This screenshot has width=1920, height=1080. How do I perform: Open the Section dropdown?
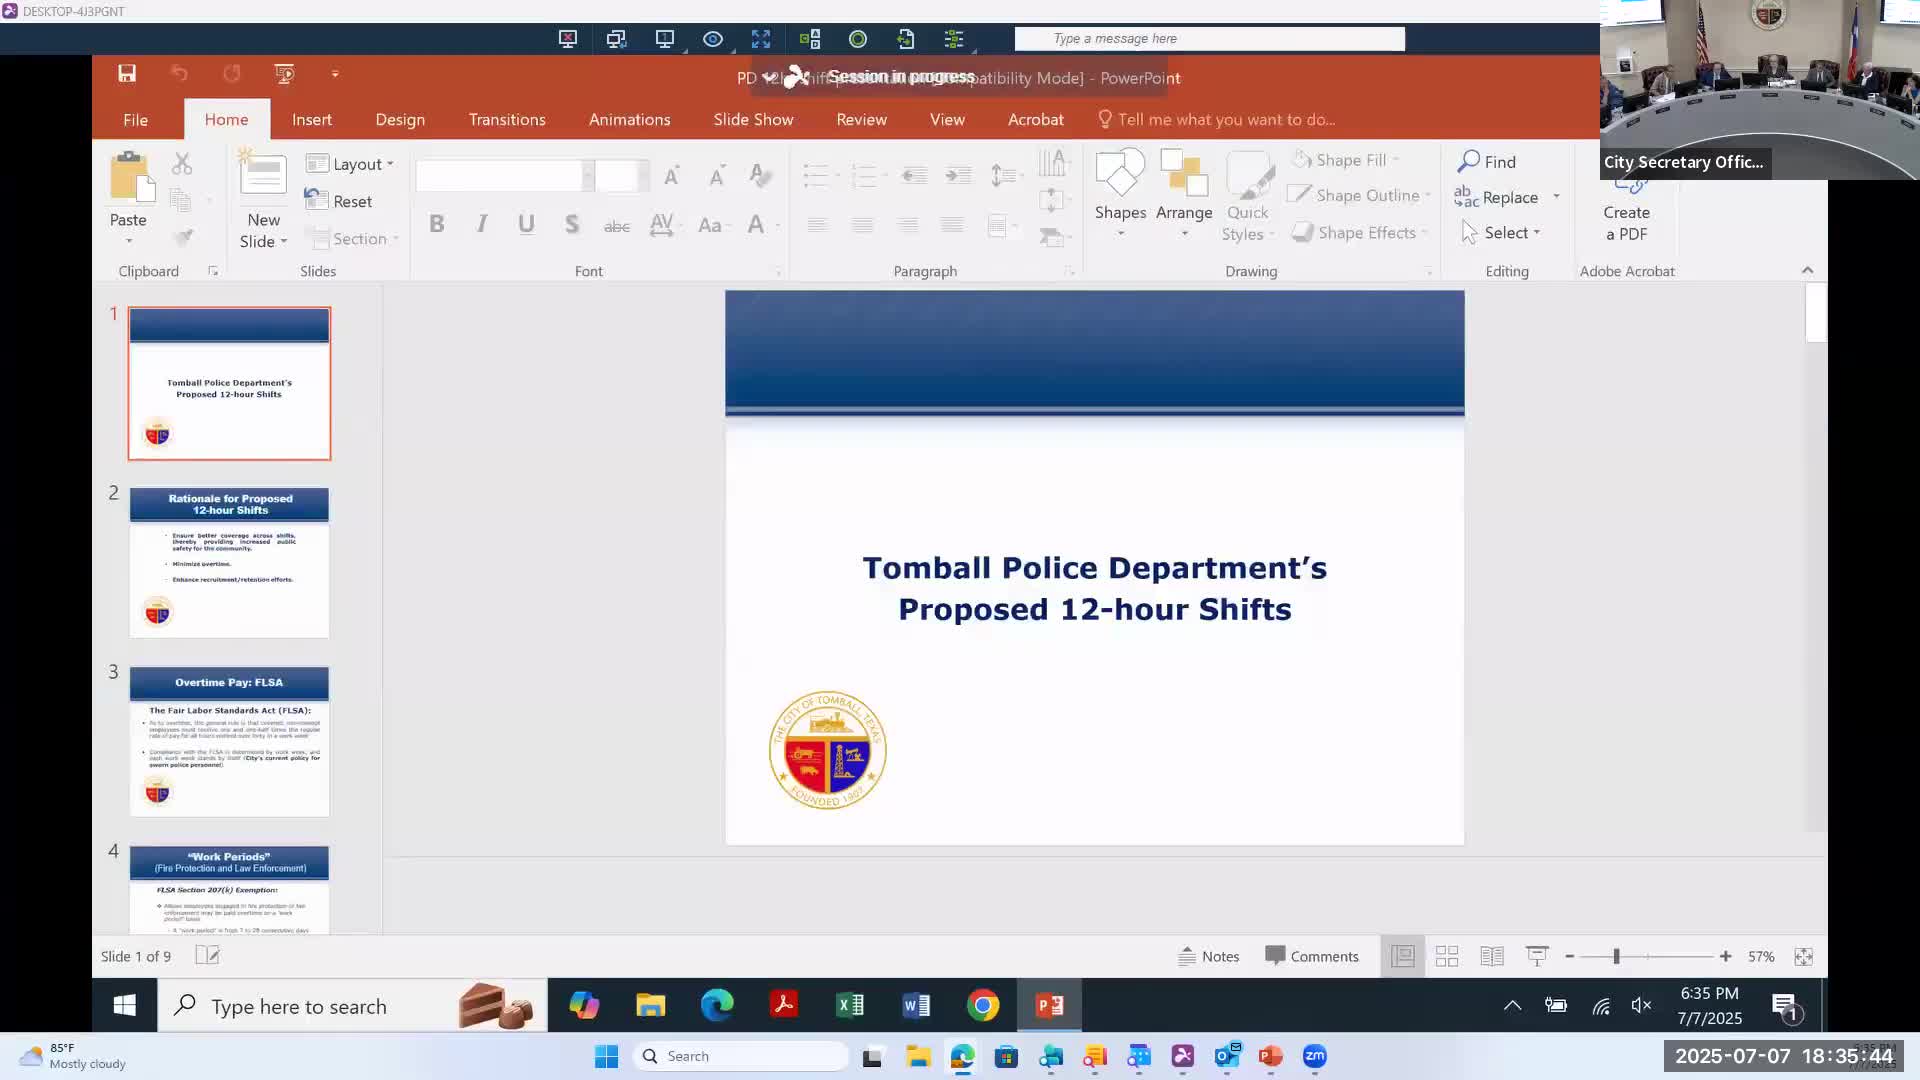[x=352, y=238]
